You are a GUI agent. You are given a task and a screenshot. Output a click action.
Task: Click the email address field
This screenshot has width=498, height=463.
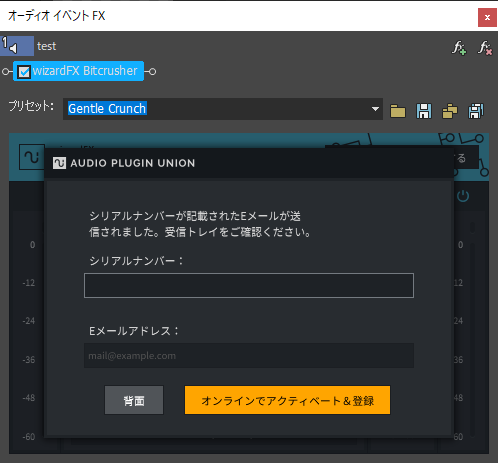tap(249, 356)
